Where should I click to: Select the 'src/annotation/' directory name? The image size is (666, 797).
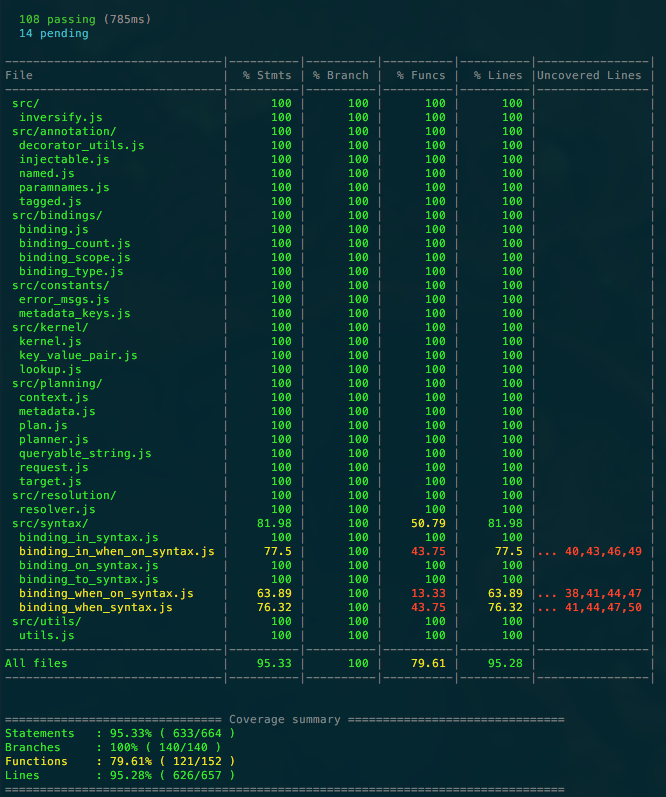(x=65, y=131)
